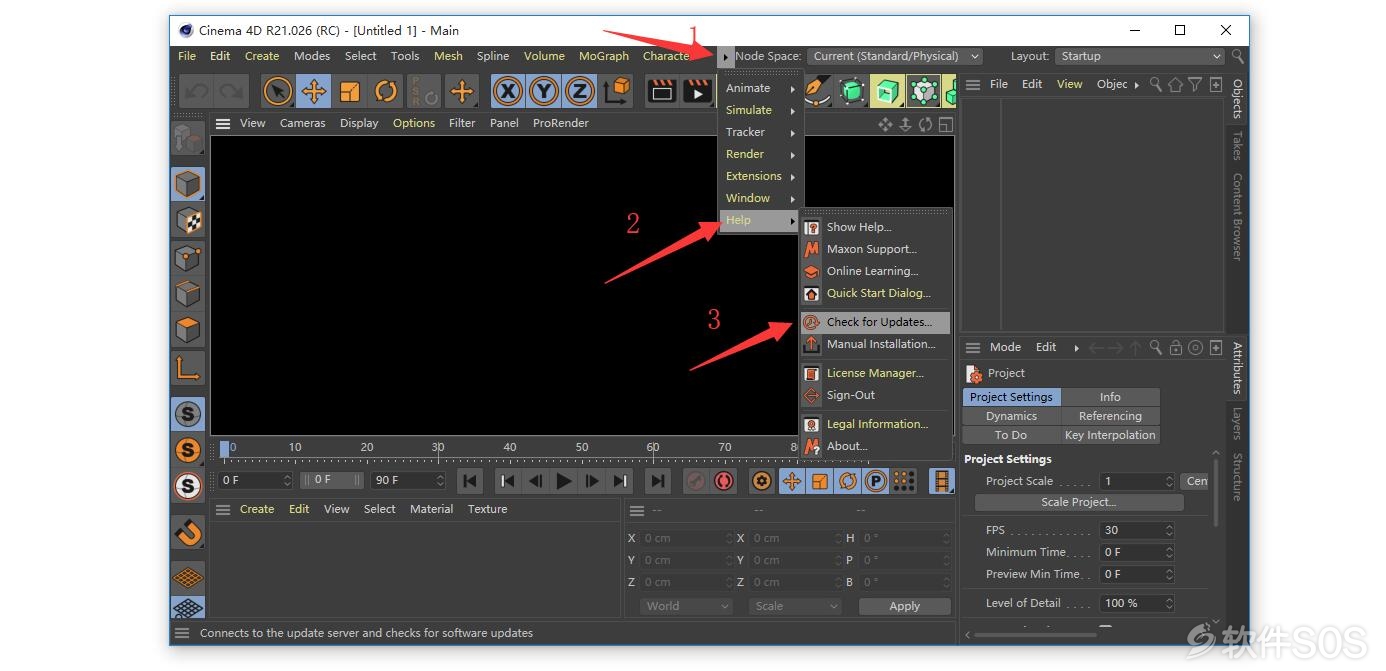Go to end of timeline

pos(657,481)
